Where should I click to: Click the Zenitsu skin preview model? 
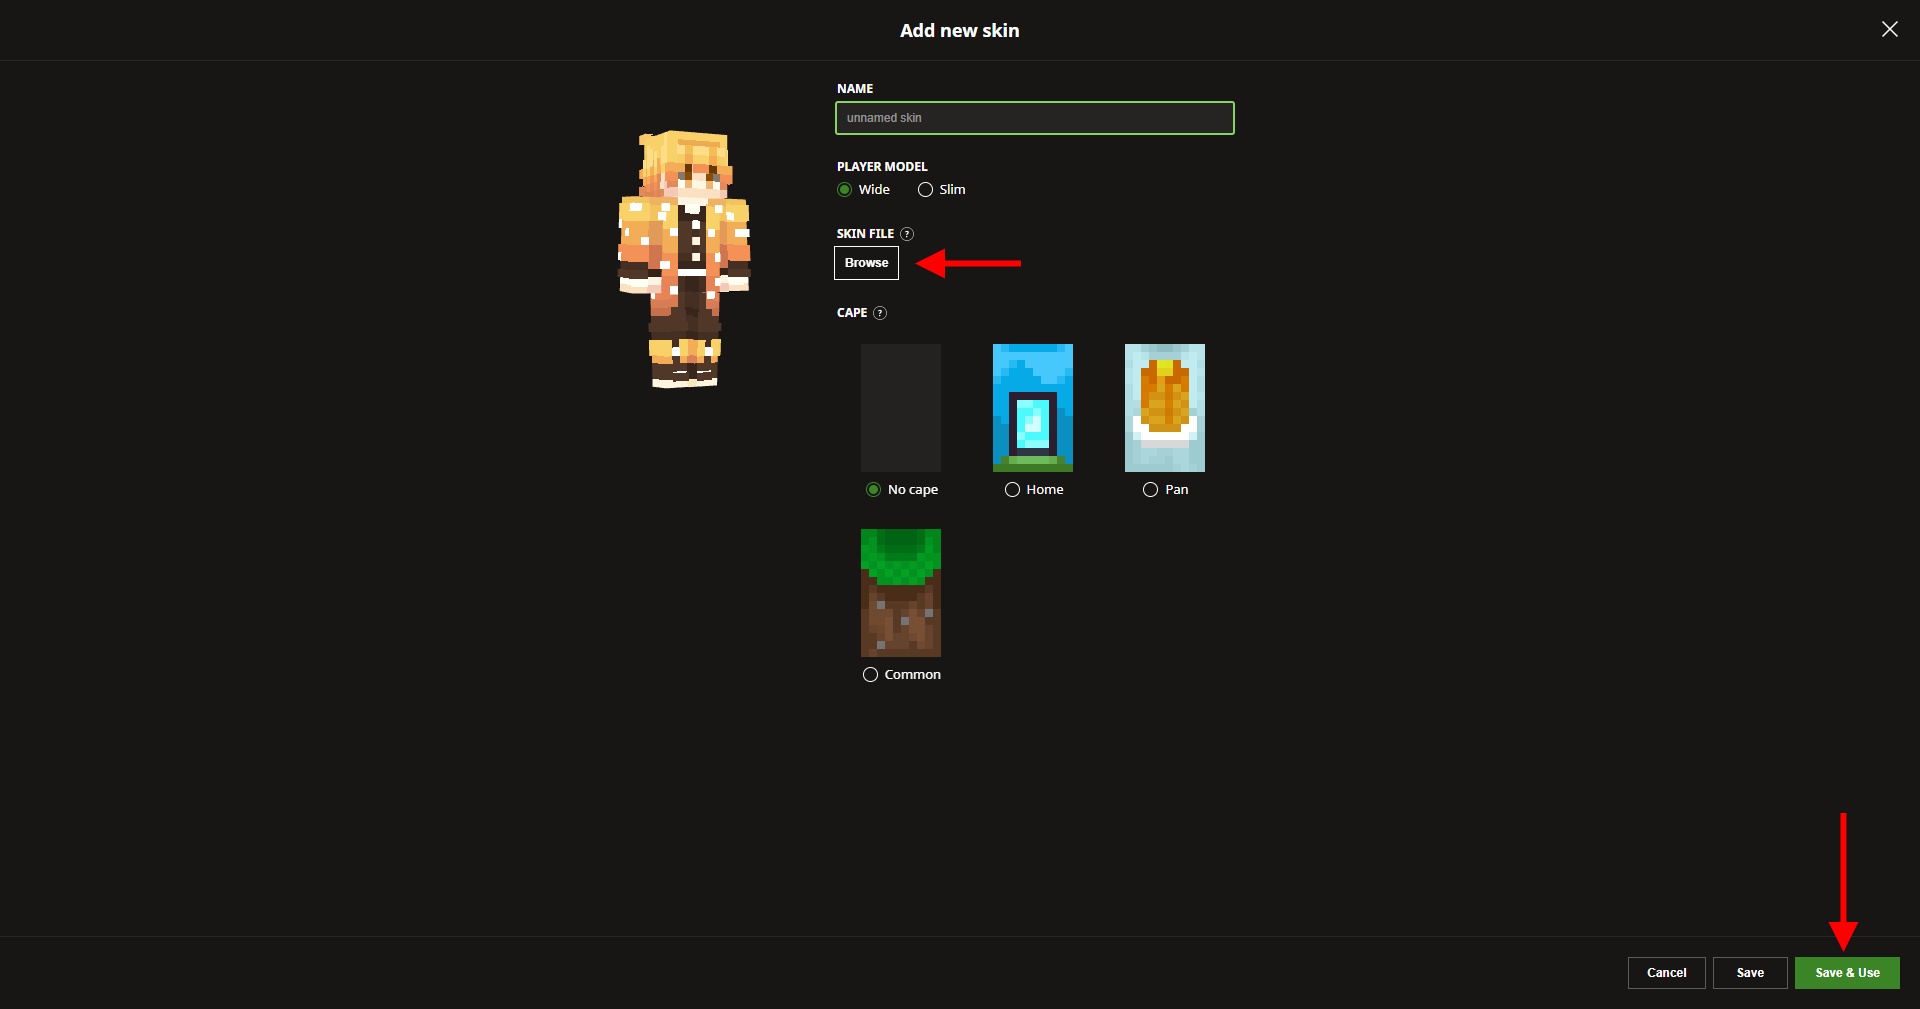click(x=683, y=258)
